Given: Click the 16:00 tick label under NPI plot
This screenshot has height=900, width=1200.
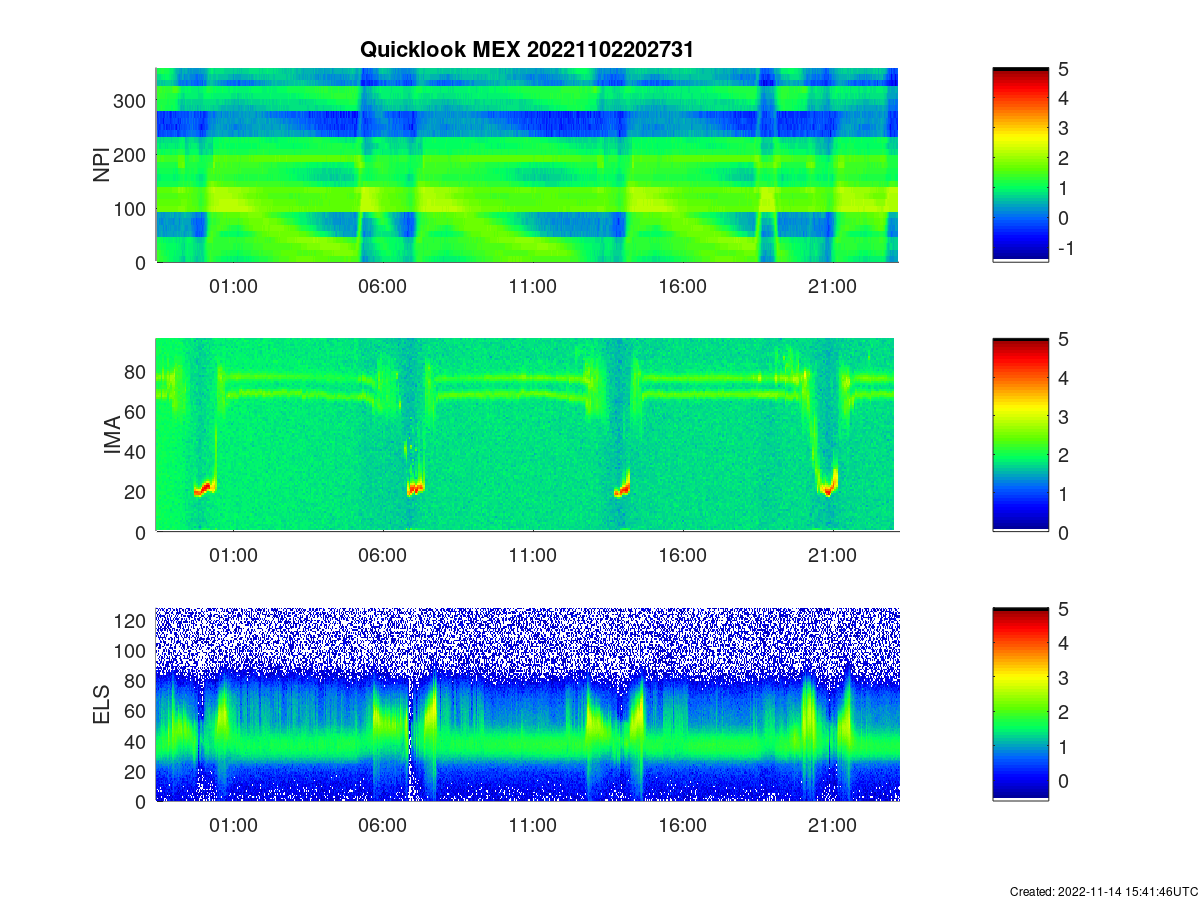Looking at the screenshot, I should pyautogui.click(x=683, y=285).
